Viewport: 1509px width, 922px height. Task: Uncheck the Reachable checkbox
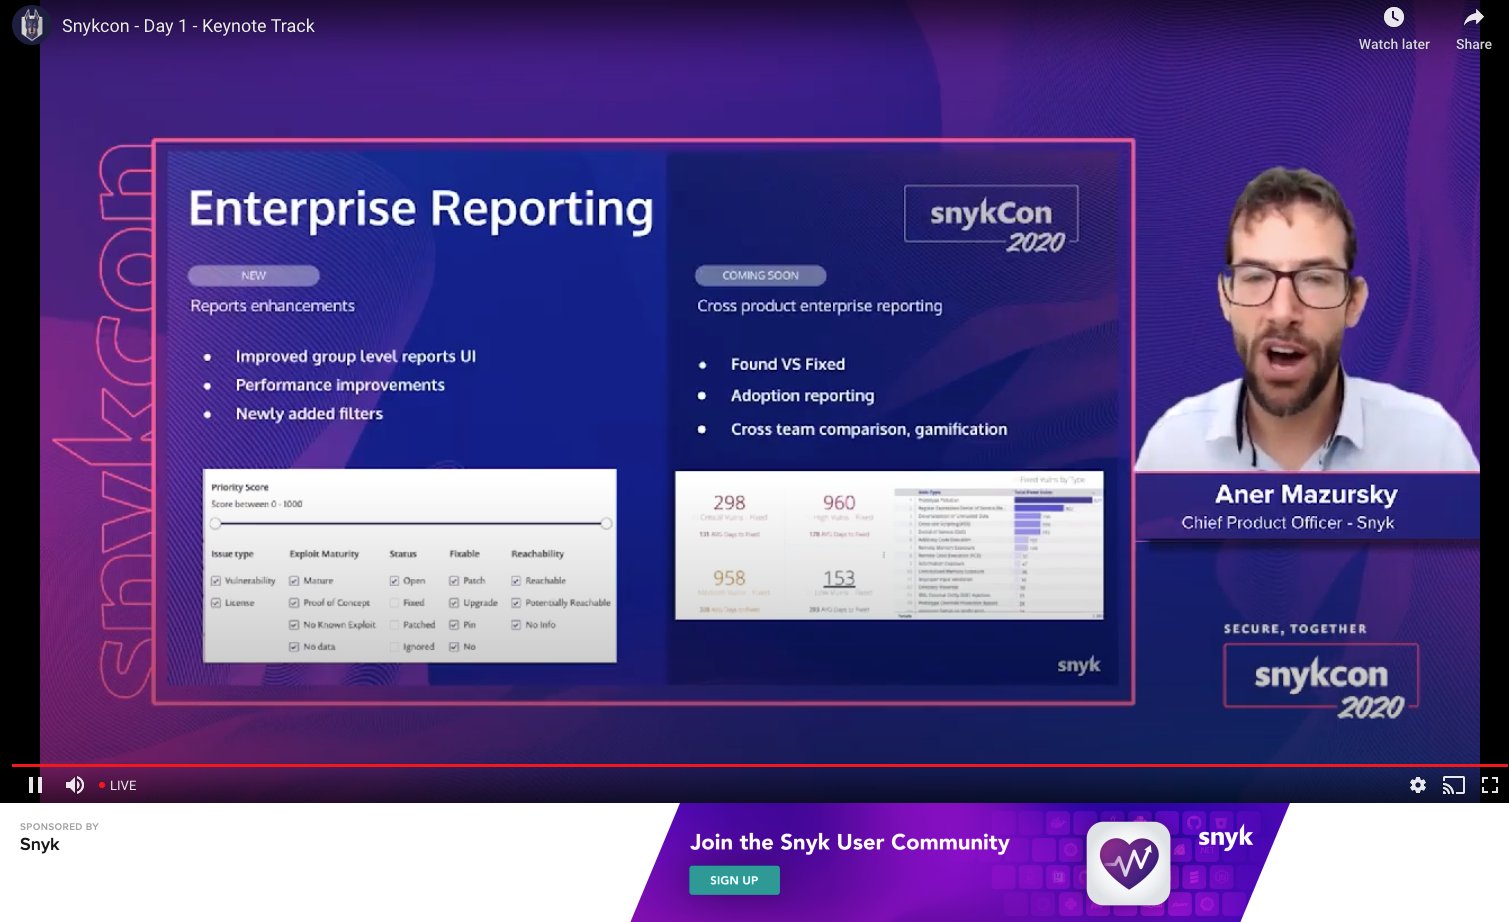516,580
